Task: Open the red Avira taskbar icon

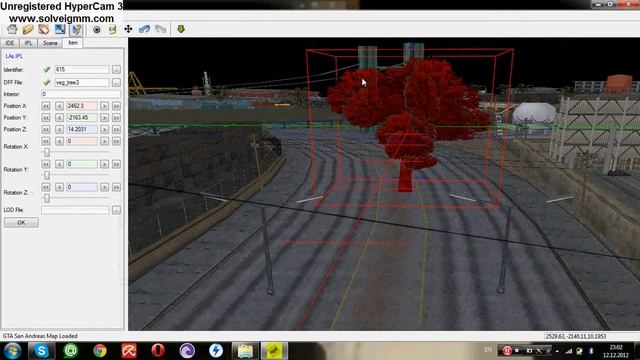Action: [129, 351]
